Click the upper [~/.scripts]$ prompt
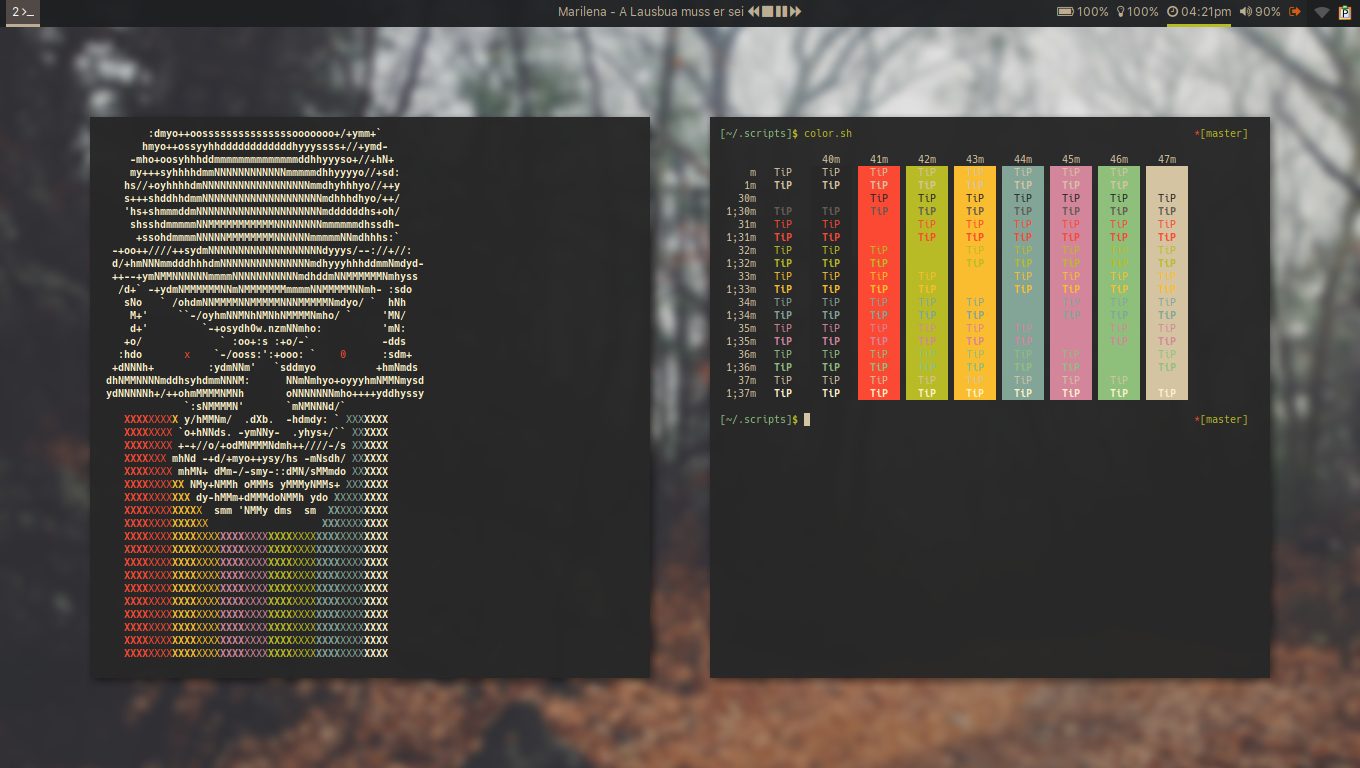 [759, 134]
